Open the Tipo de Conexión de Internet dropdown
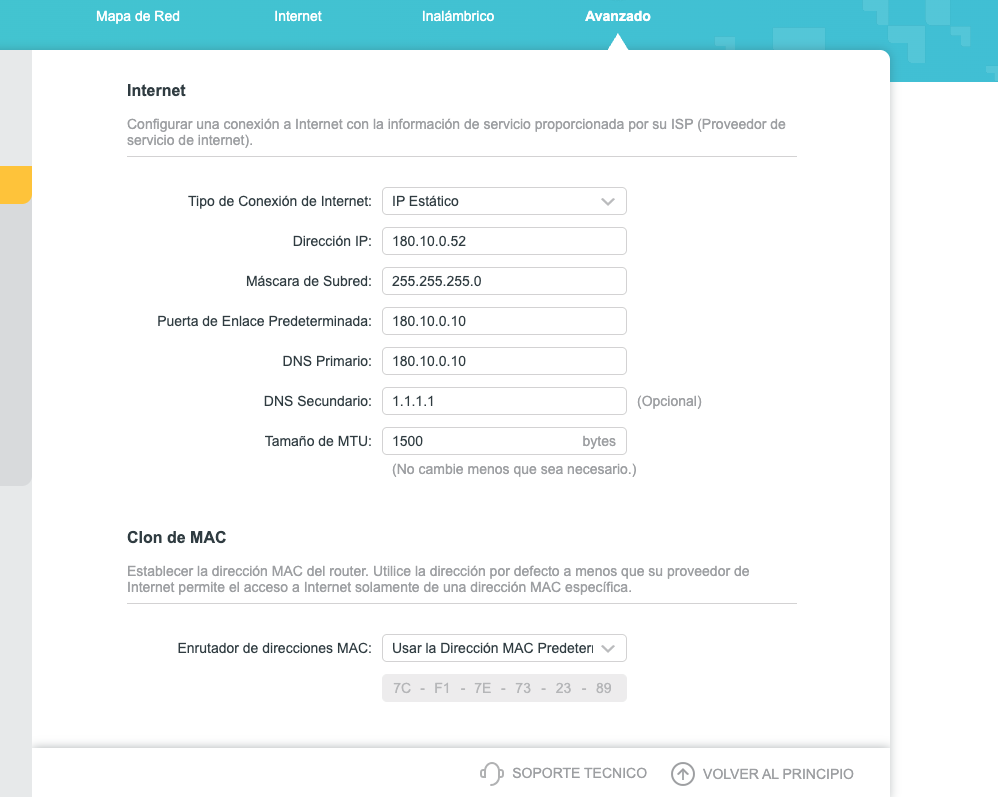This screenshot has height=797, width=998. click(x=504, y=201)
